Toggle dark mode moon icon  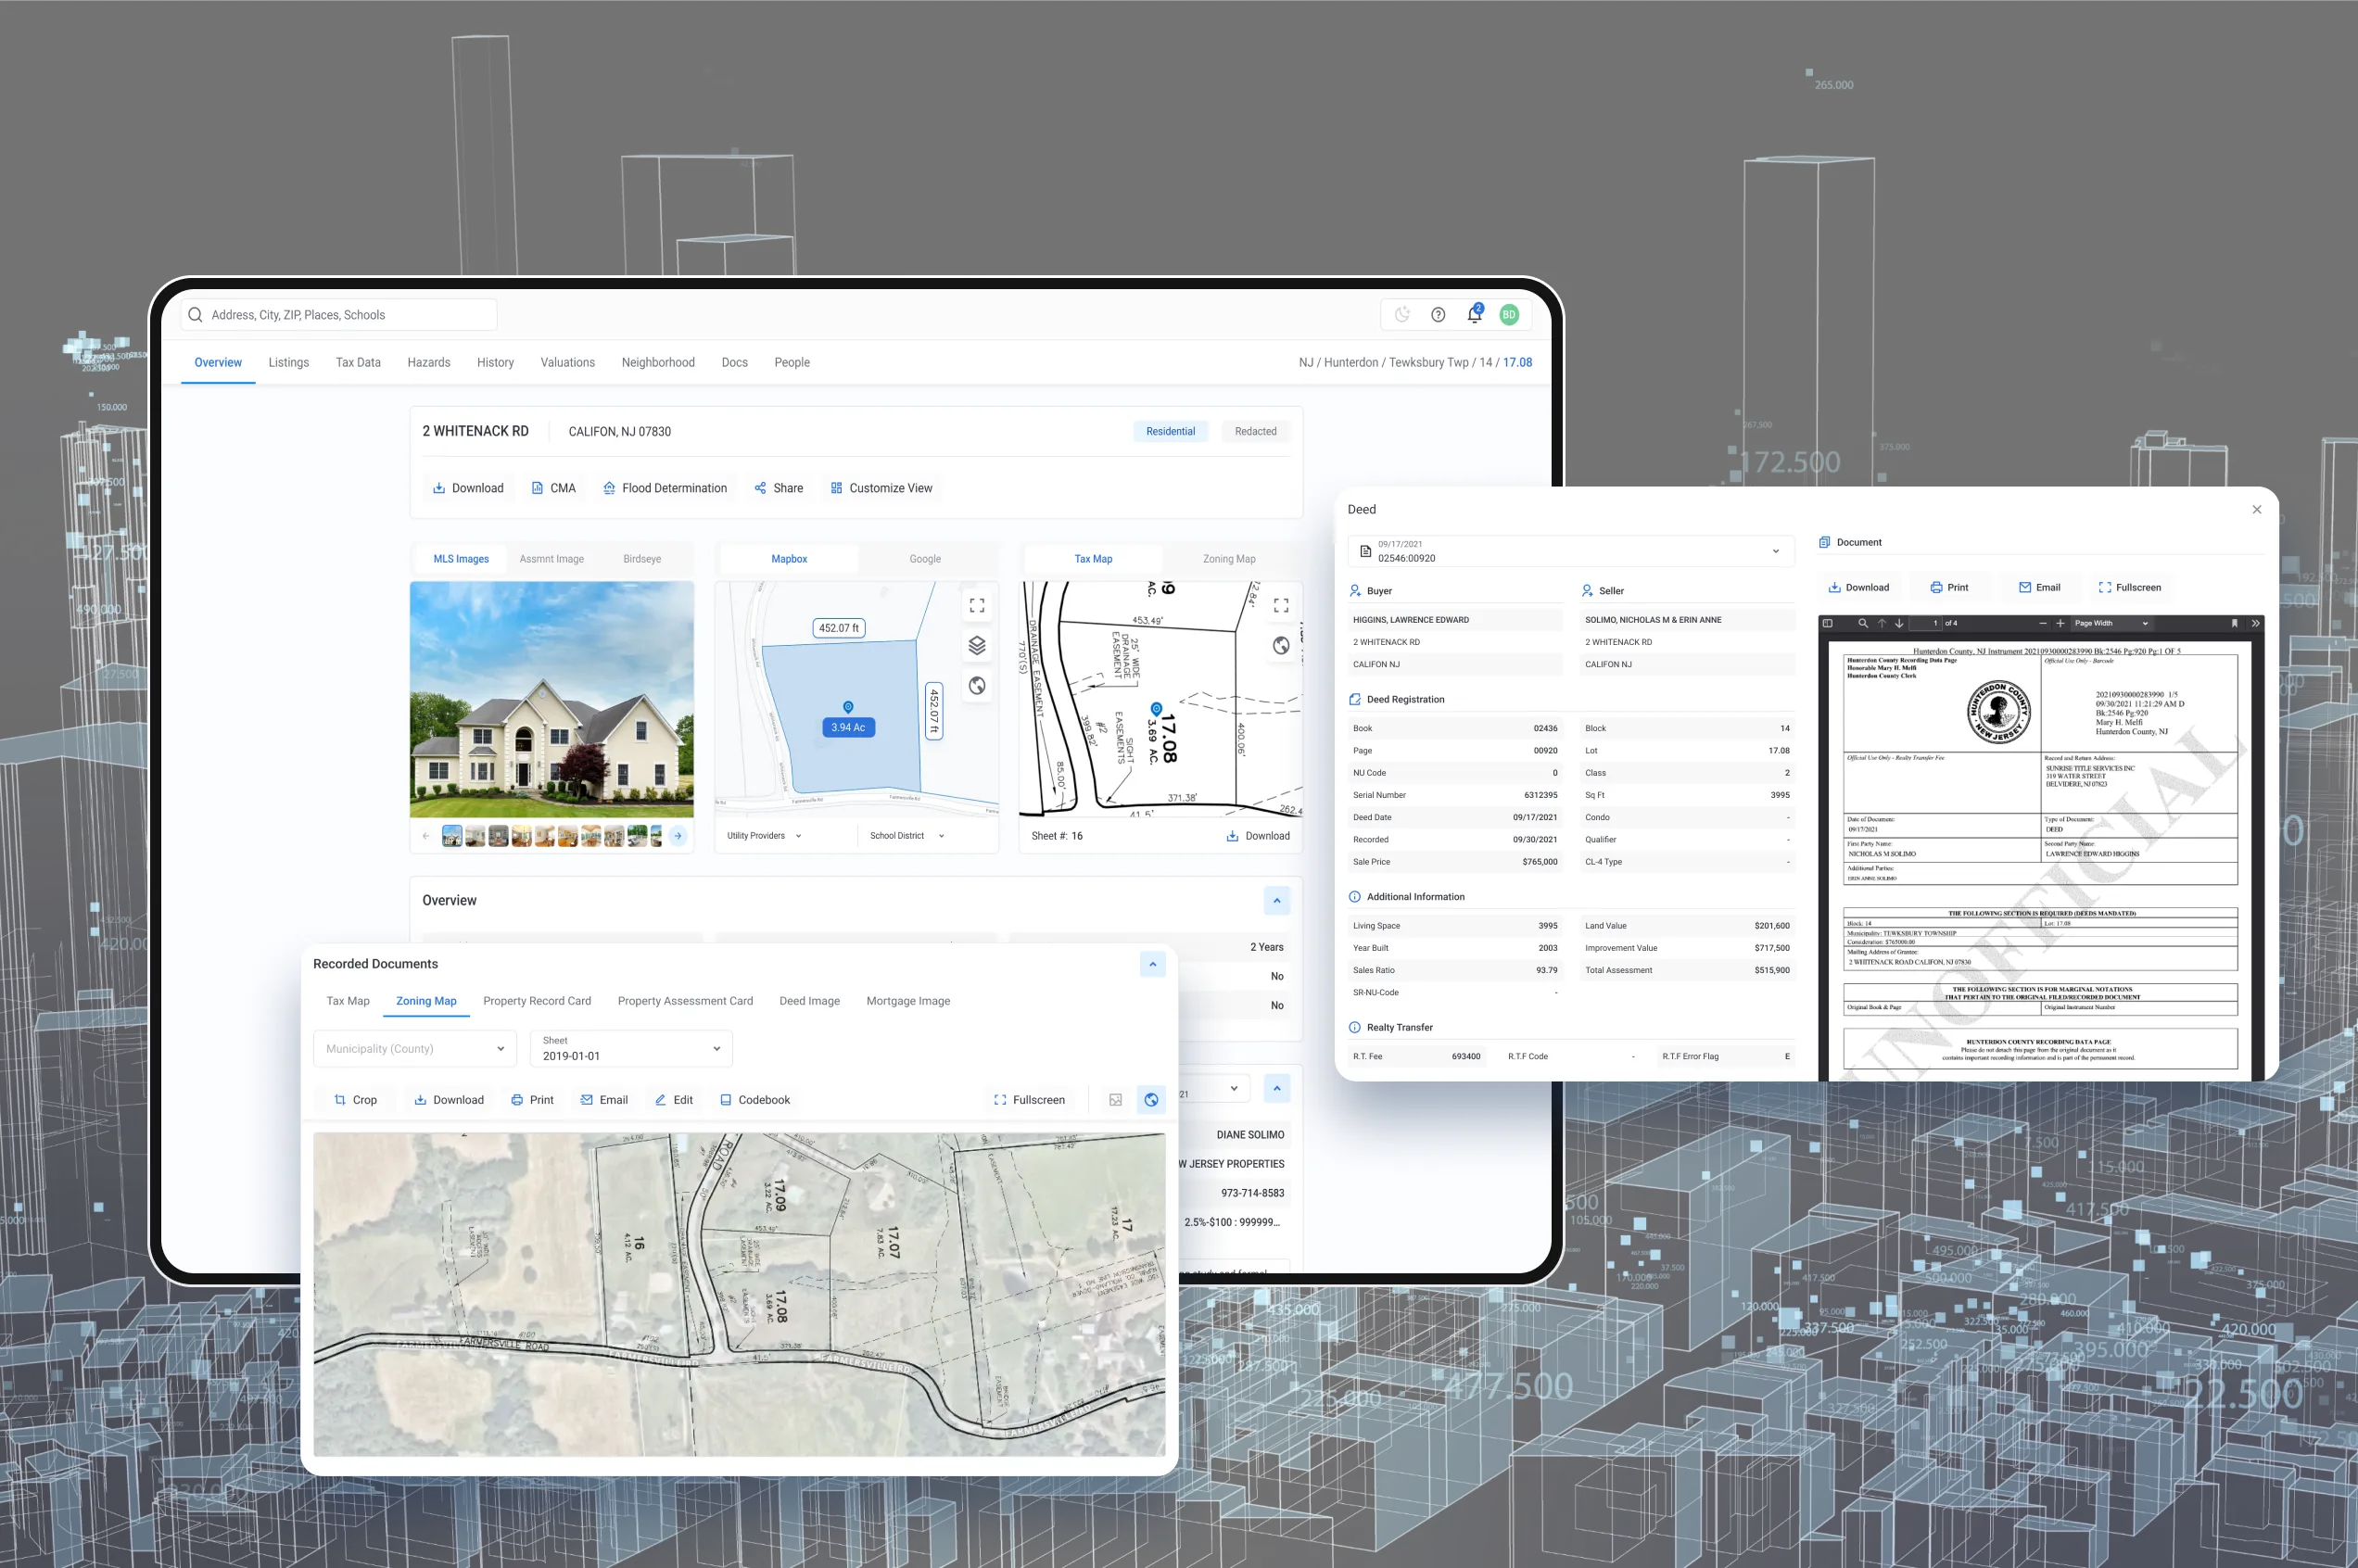click(1402, 315)
